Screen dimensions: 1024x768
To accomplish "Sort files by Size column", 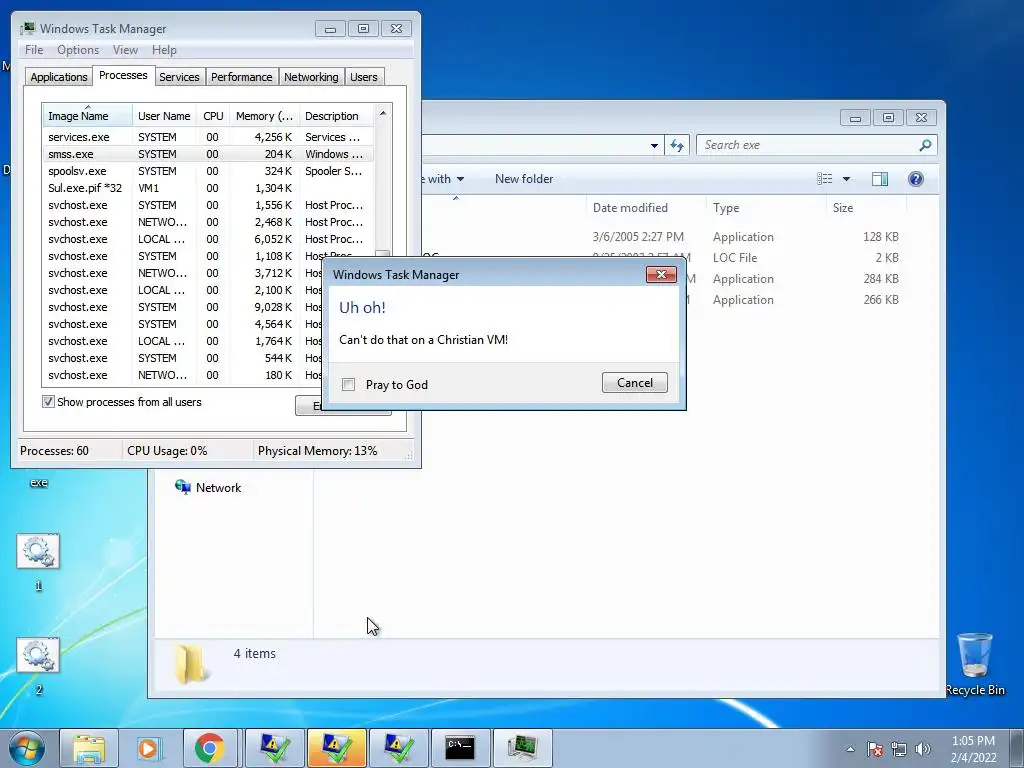I will (x=867, y=208).
